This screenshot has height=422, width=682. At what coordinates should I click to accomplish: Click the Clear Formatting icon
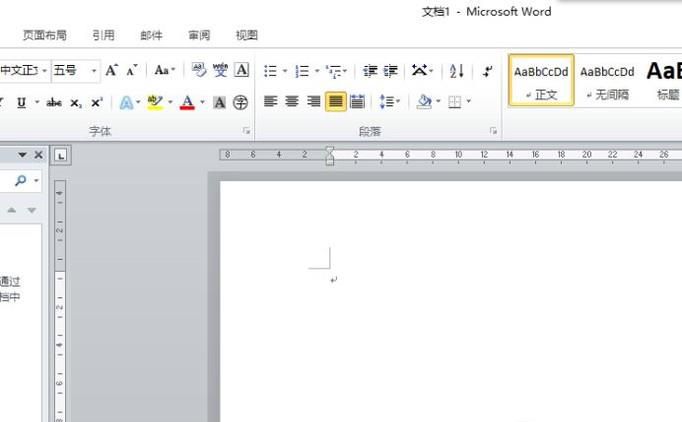pyautogui.click(x=199, y=70)
